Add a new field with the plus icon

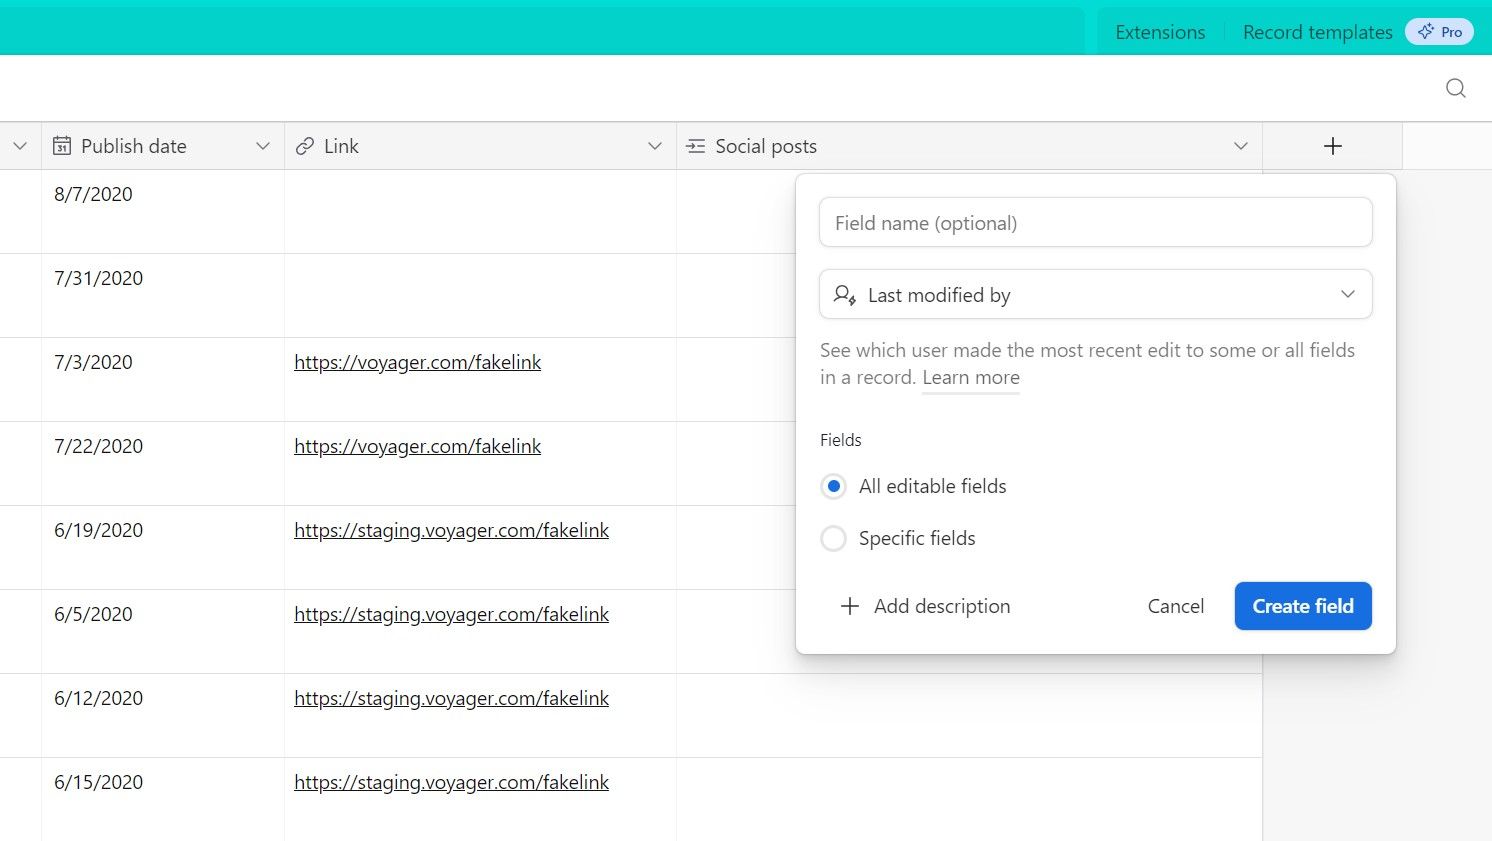point(1332,146)
